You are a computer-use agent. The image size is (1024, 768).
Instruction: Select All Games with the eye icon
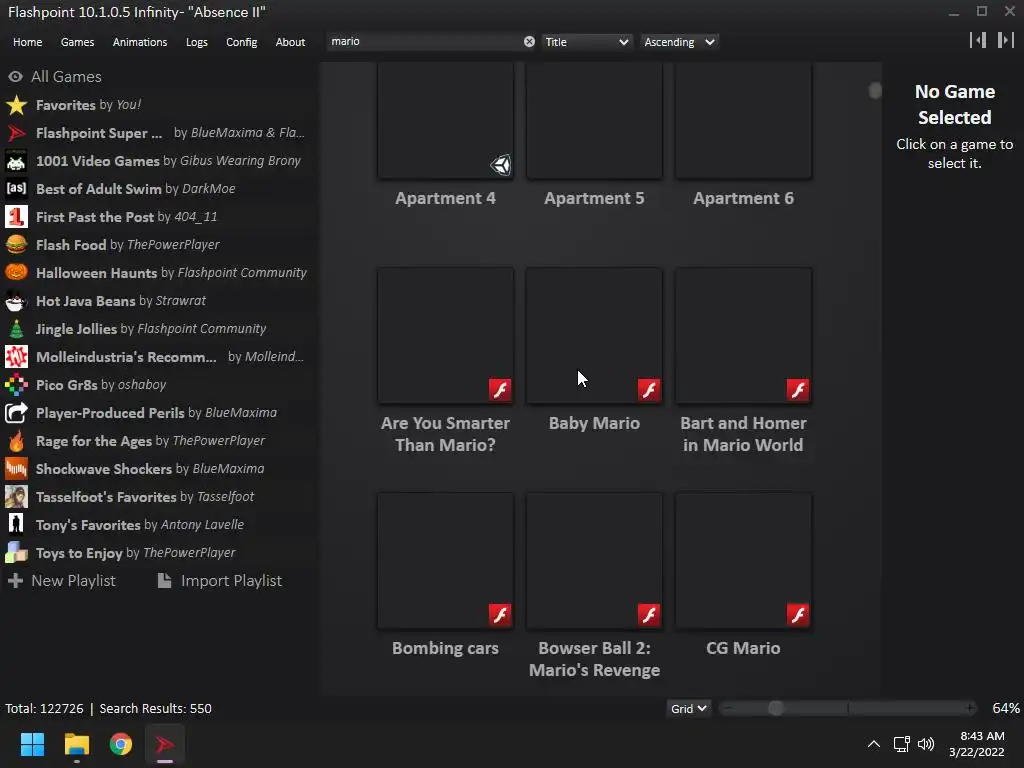click(x=16, y=76)
